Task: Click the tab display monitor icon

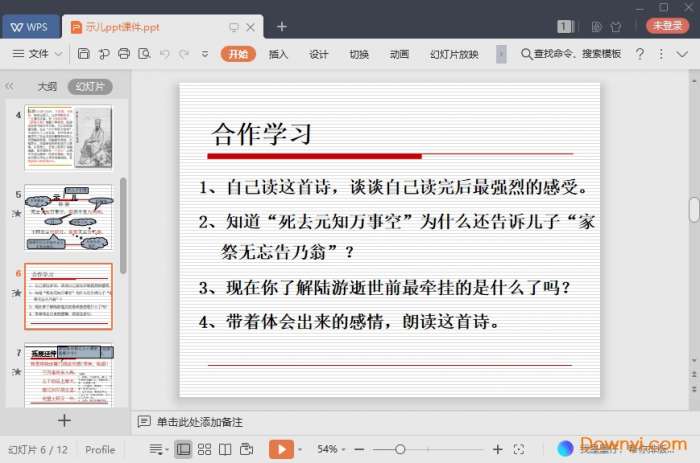Action: click(x=233, y=27)
